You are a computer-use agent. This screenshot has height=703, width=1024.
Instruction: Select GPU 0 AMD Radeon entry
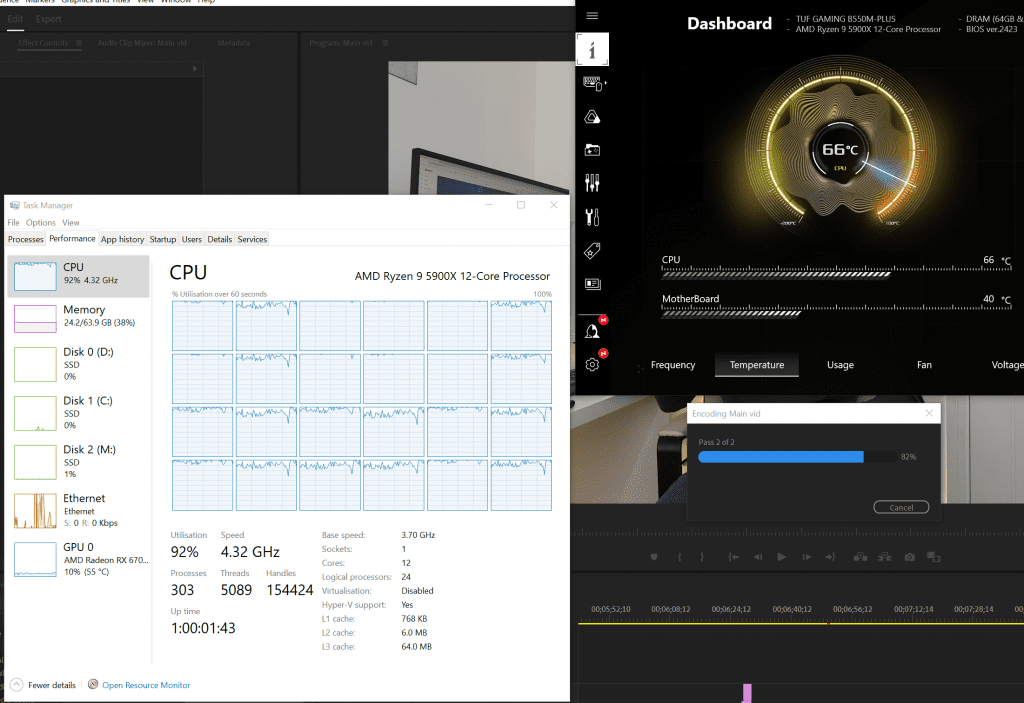pos(79,559)
